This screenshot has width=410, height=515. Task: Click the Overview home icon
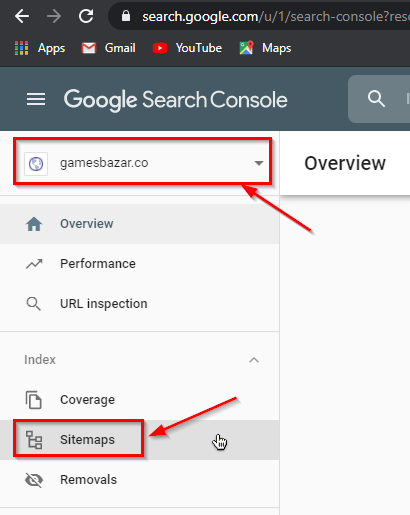34,224
